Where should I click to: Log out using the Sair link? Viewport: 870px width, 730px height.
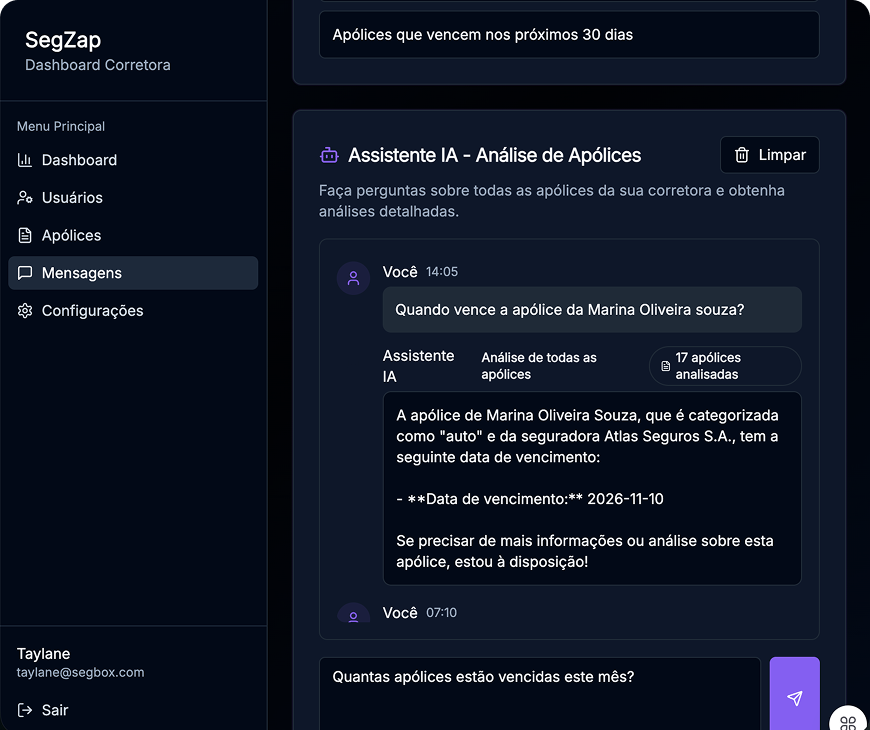pyautogui.click(x=43, y=710)
